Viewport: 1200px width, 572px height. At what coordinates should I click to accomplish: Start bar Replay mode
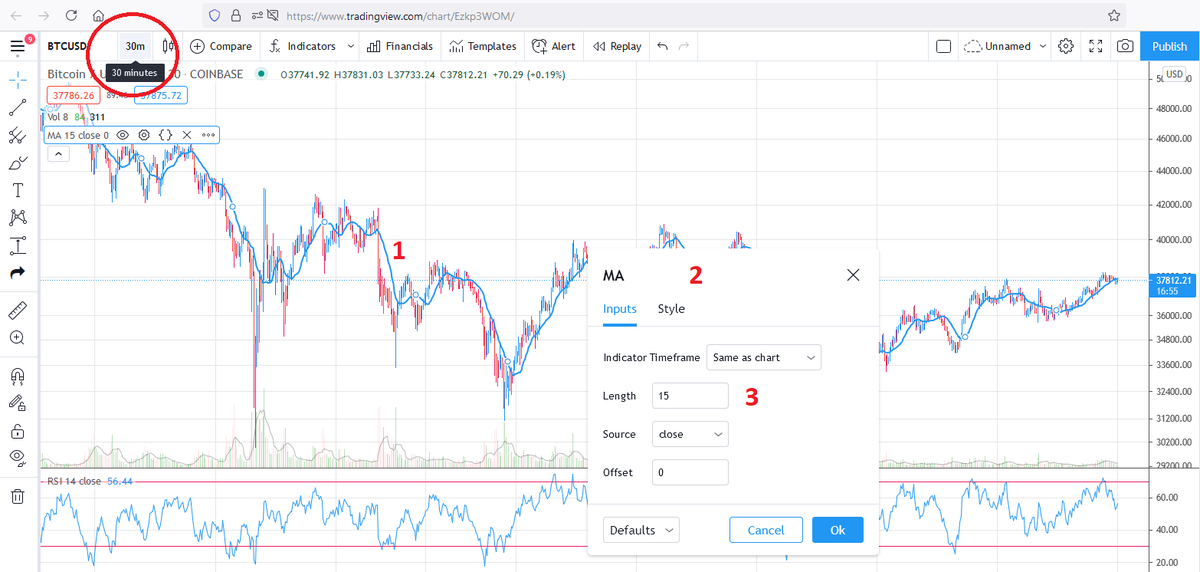[617, 46]
